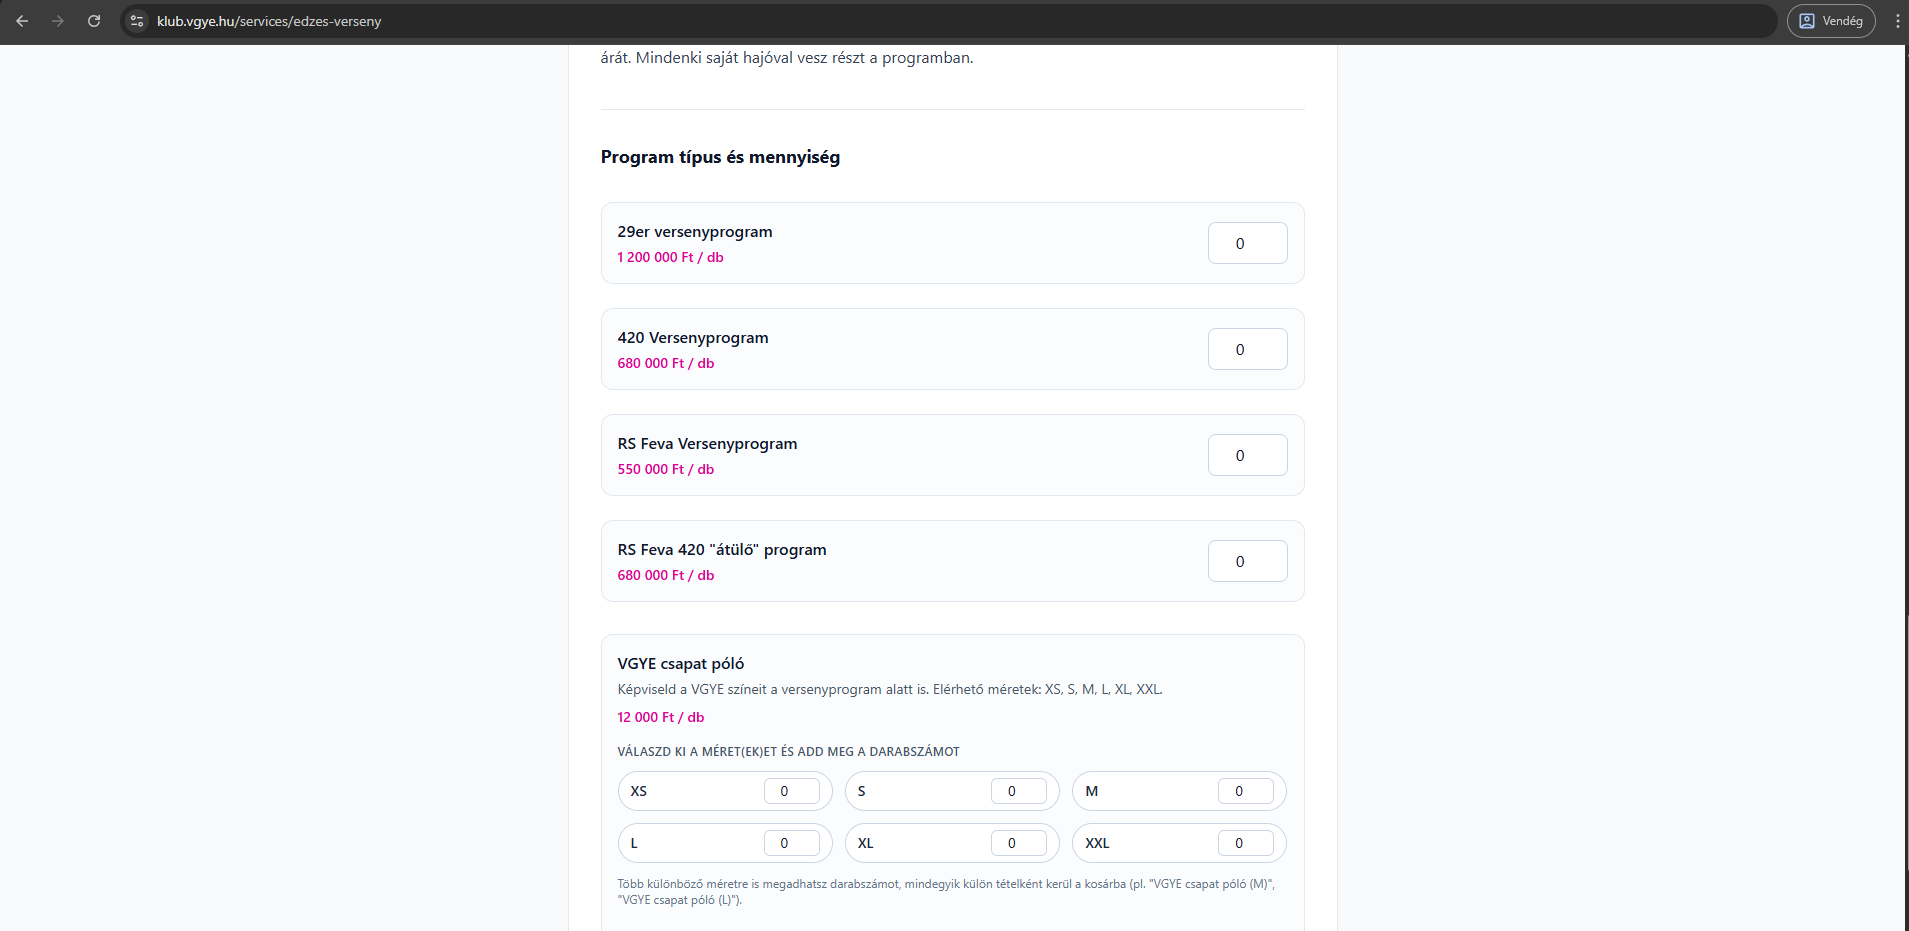
Task: Set quantity for XXL size shirt
Action: pos(1245,843)
